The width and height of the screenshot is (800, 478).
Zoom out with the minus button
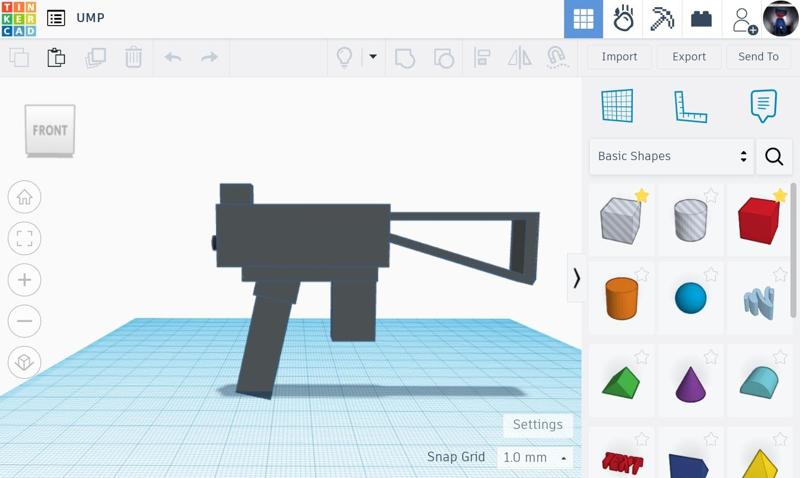coord(24,321)
